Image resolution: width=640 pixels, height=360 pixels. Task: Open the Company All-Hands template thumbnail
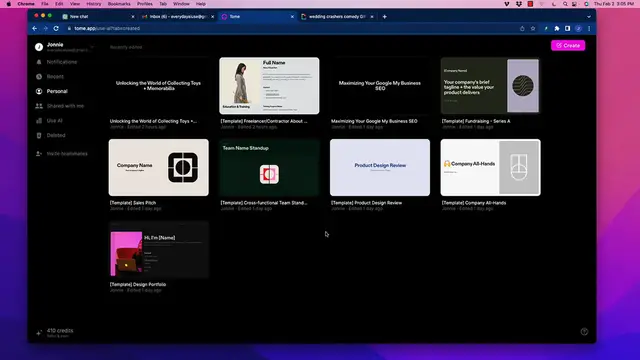coord(491,167)
